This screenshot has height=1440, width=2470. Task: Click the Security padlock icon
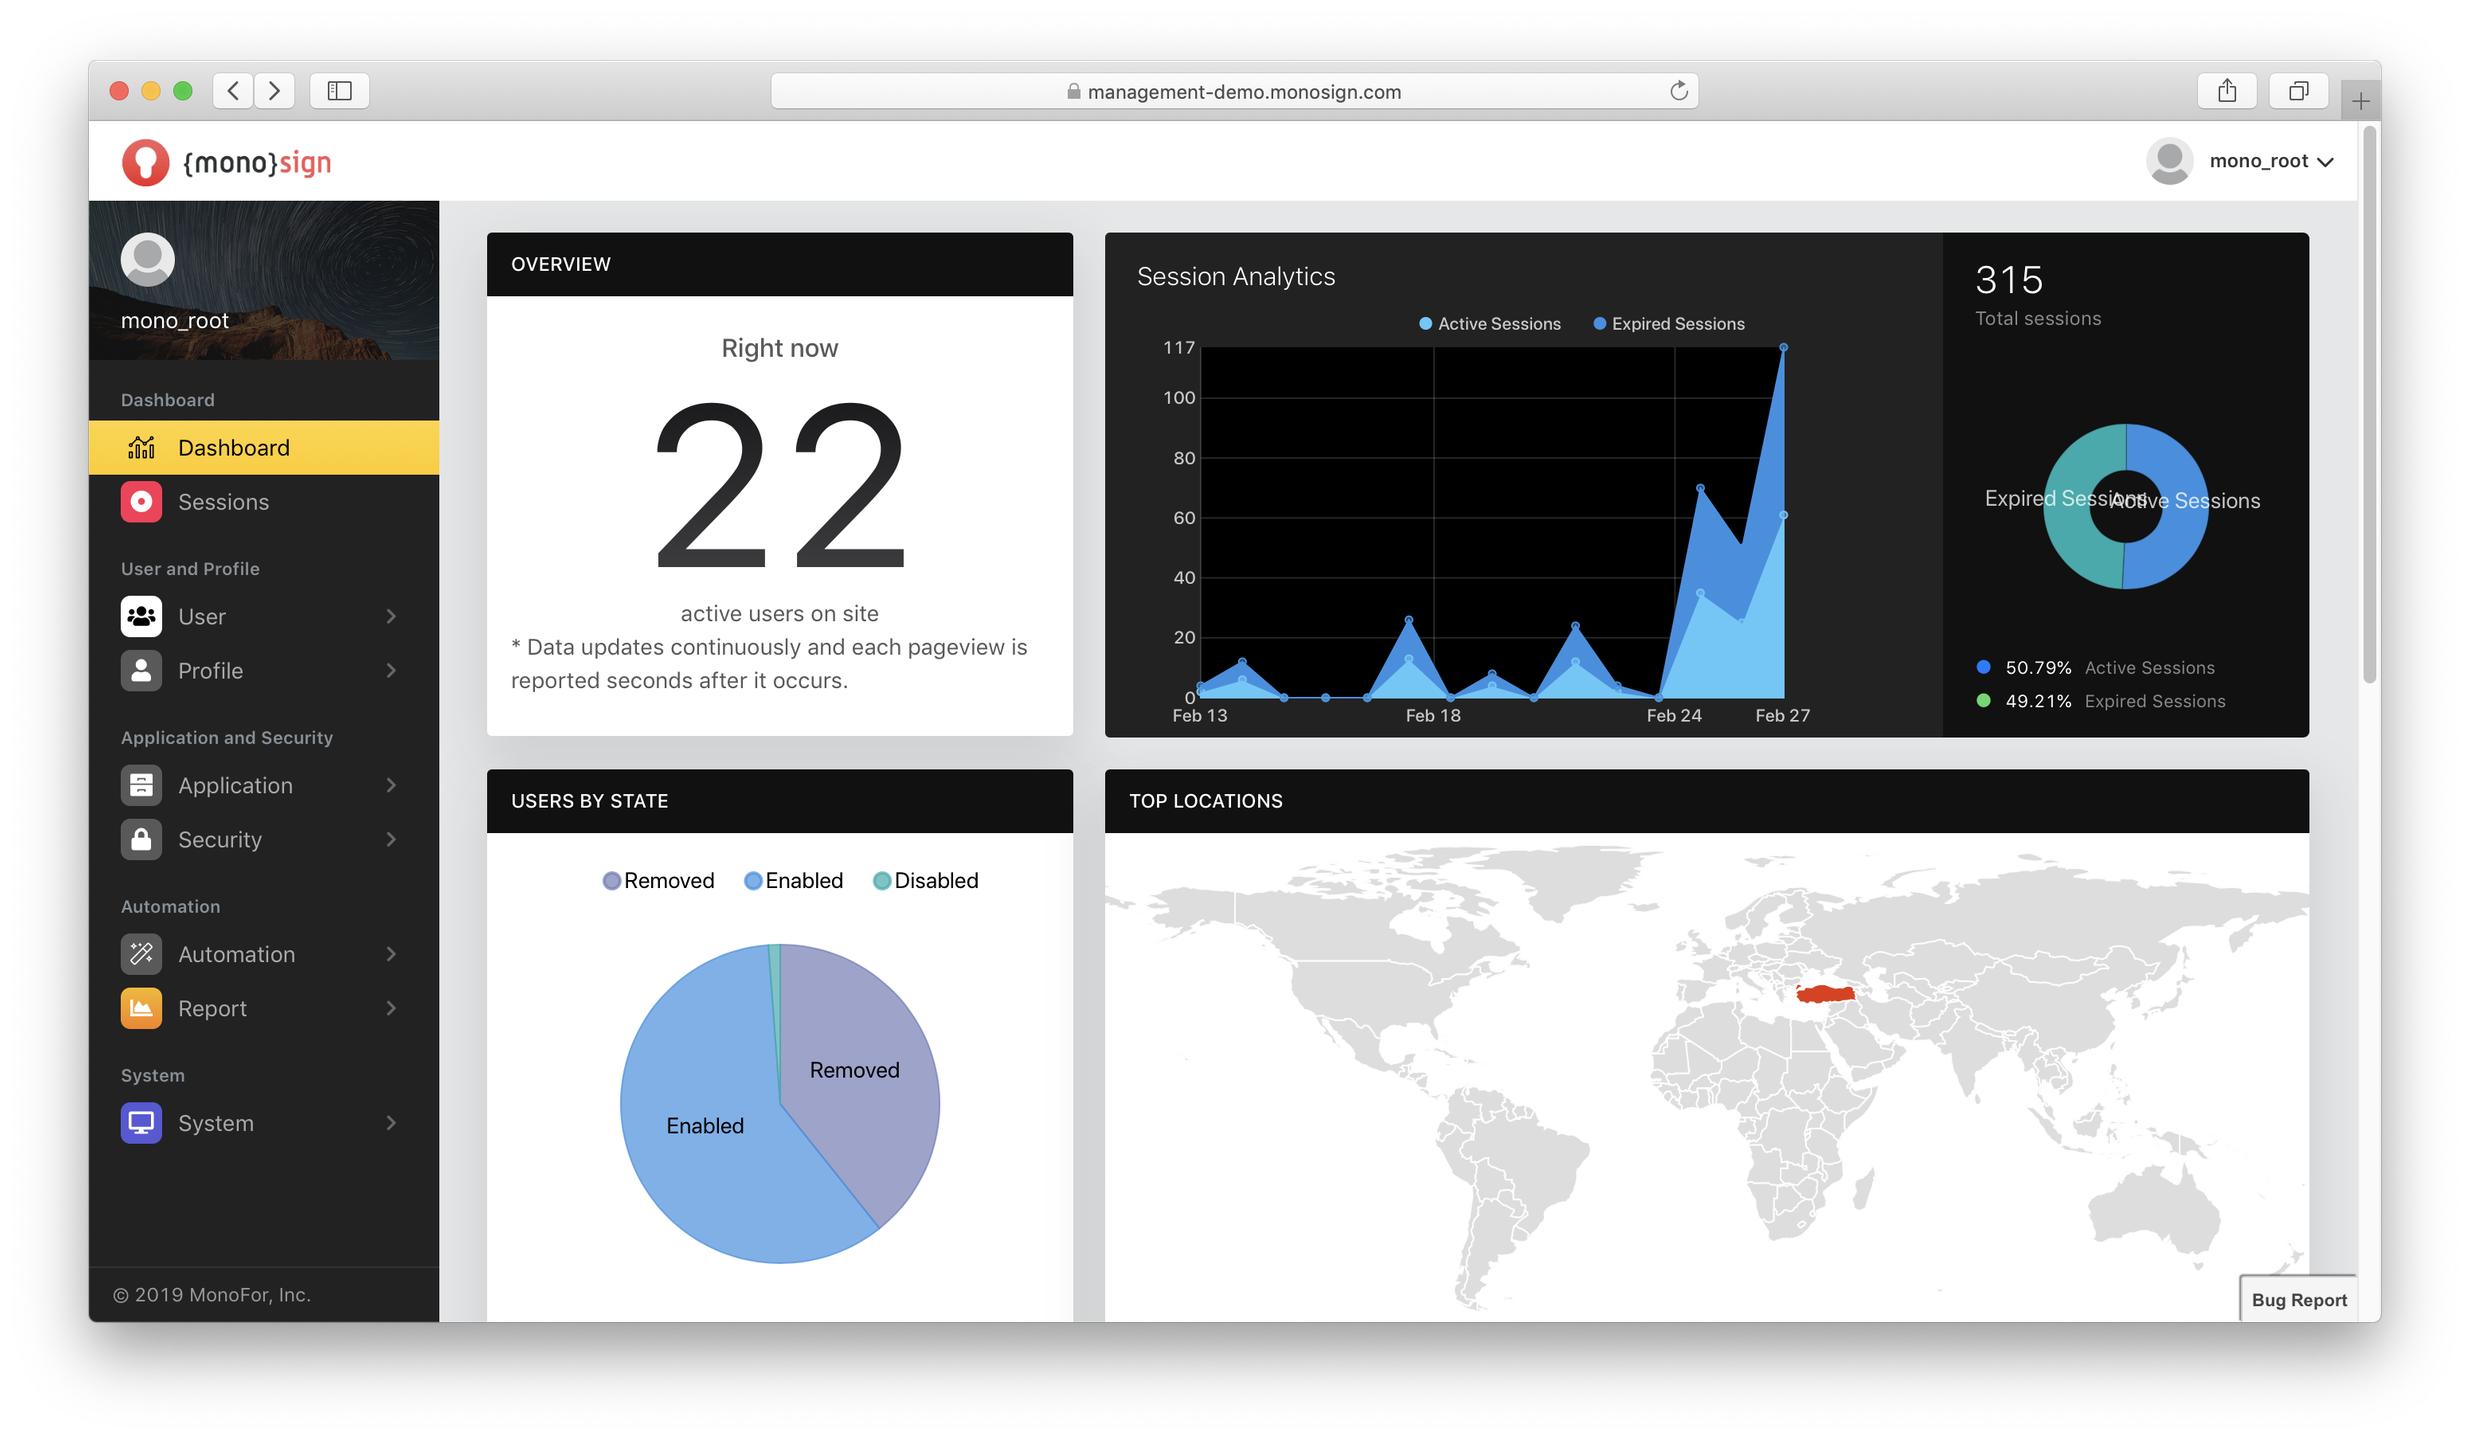click(x=141, y=839)
